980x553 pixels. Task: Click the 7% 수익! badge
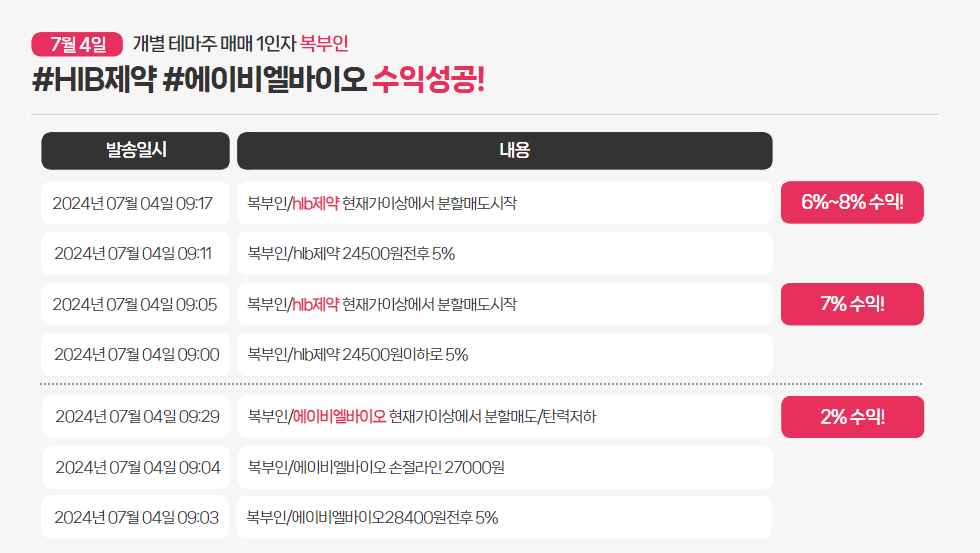(852, 304)
